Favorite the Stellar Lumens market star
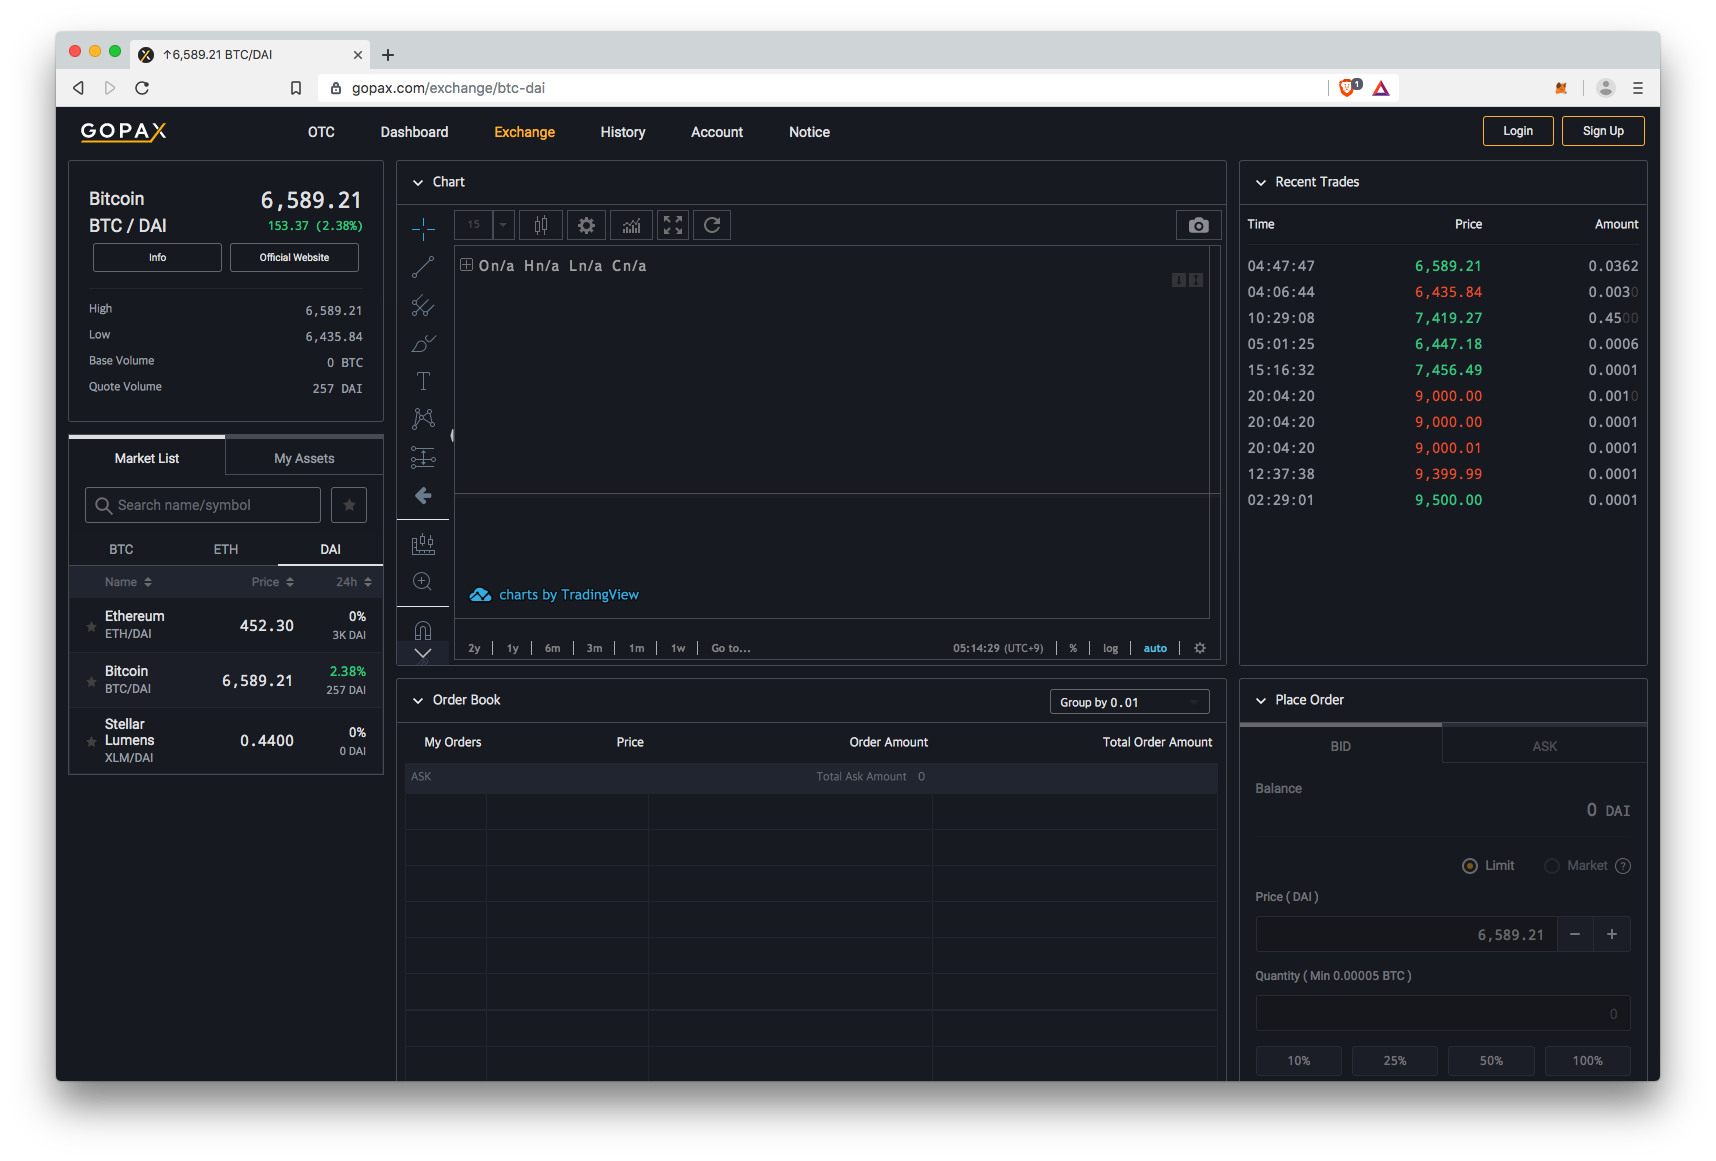Viewport: 1716px width, 1161px height. [x=92, y=742]
